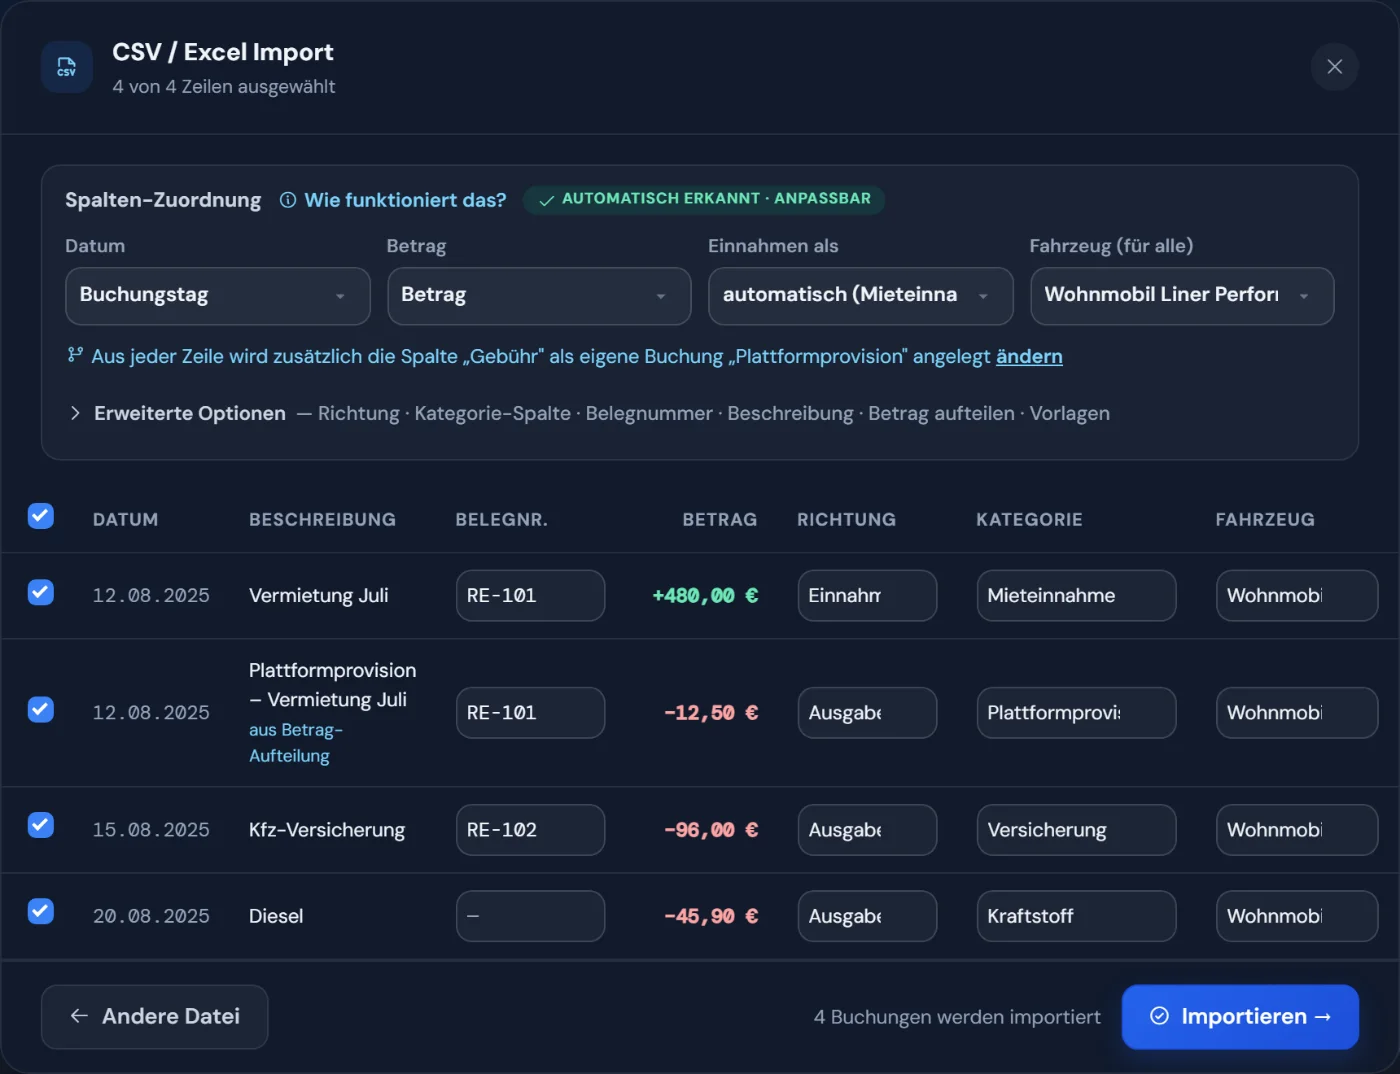Uncheck the Plattformprovision row checkbox
The width and height of the screenshot is (1400, 1074).
click(41, 709)
